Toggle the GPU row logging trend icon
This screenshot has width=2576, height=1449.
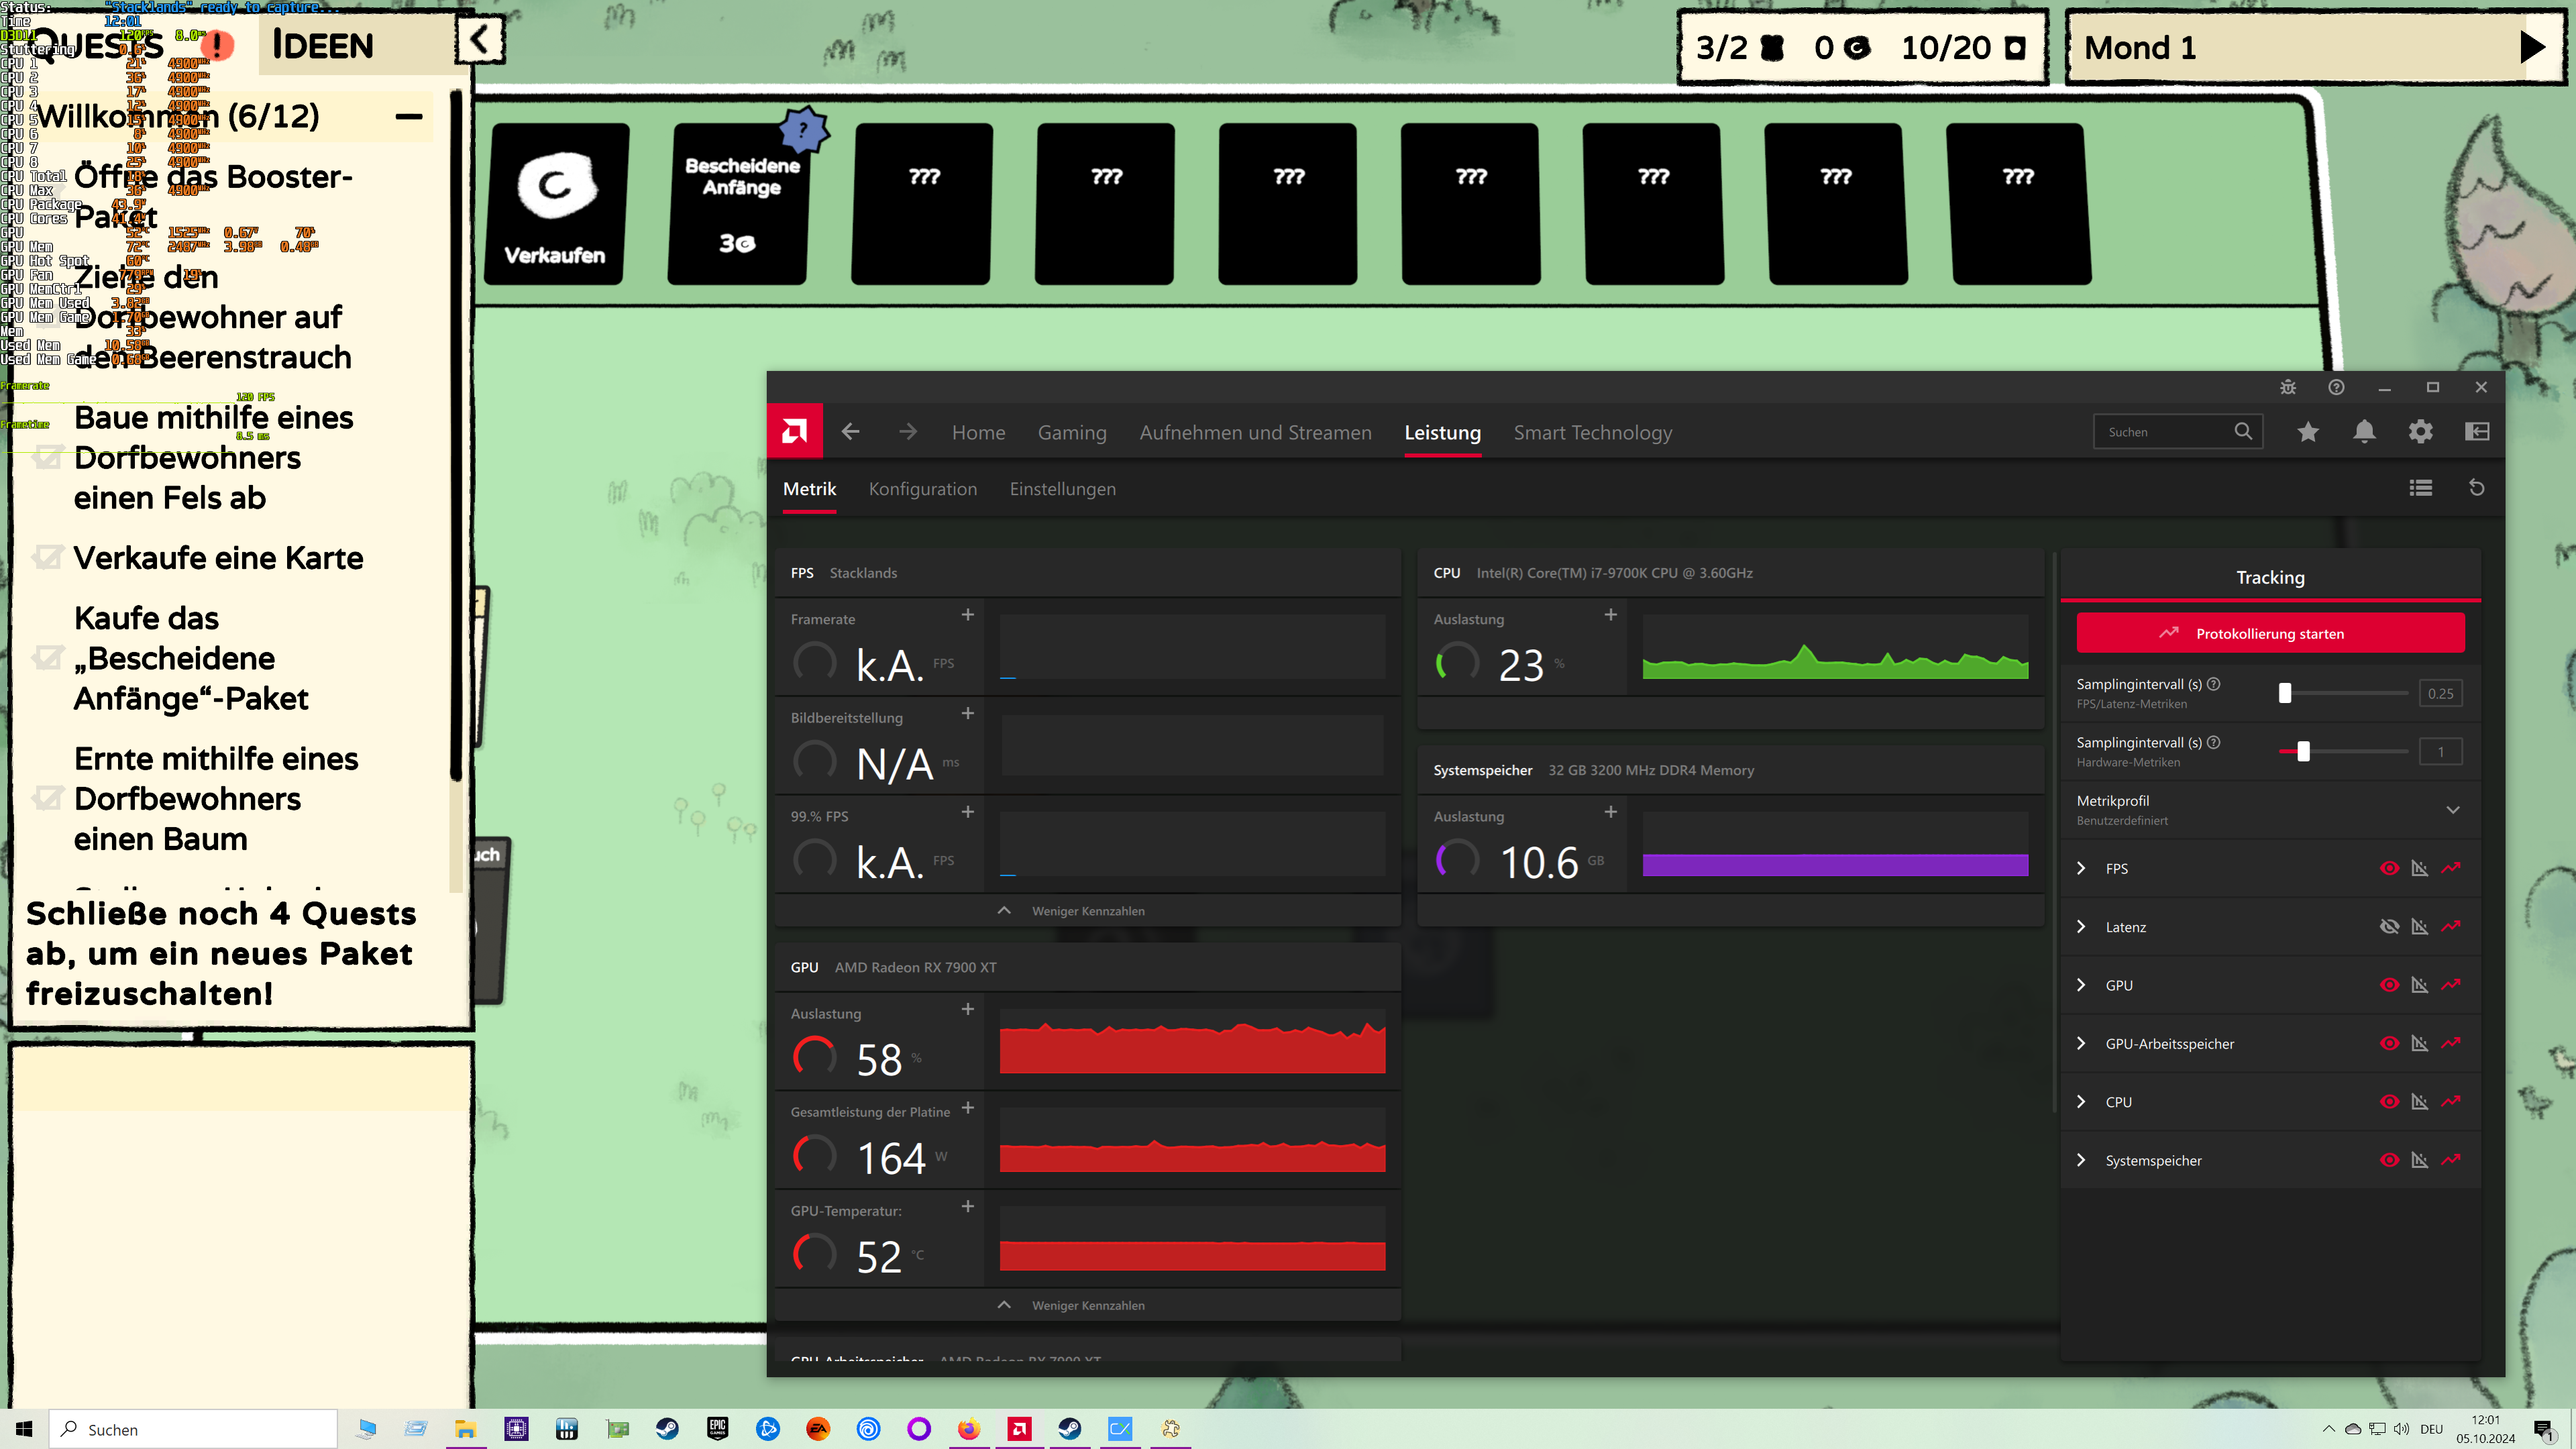2450,985
